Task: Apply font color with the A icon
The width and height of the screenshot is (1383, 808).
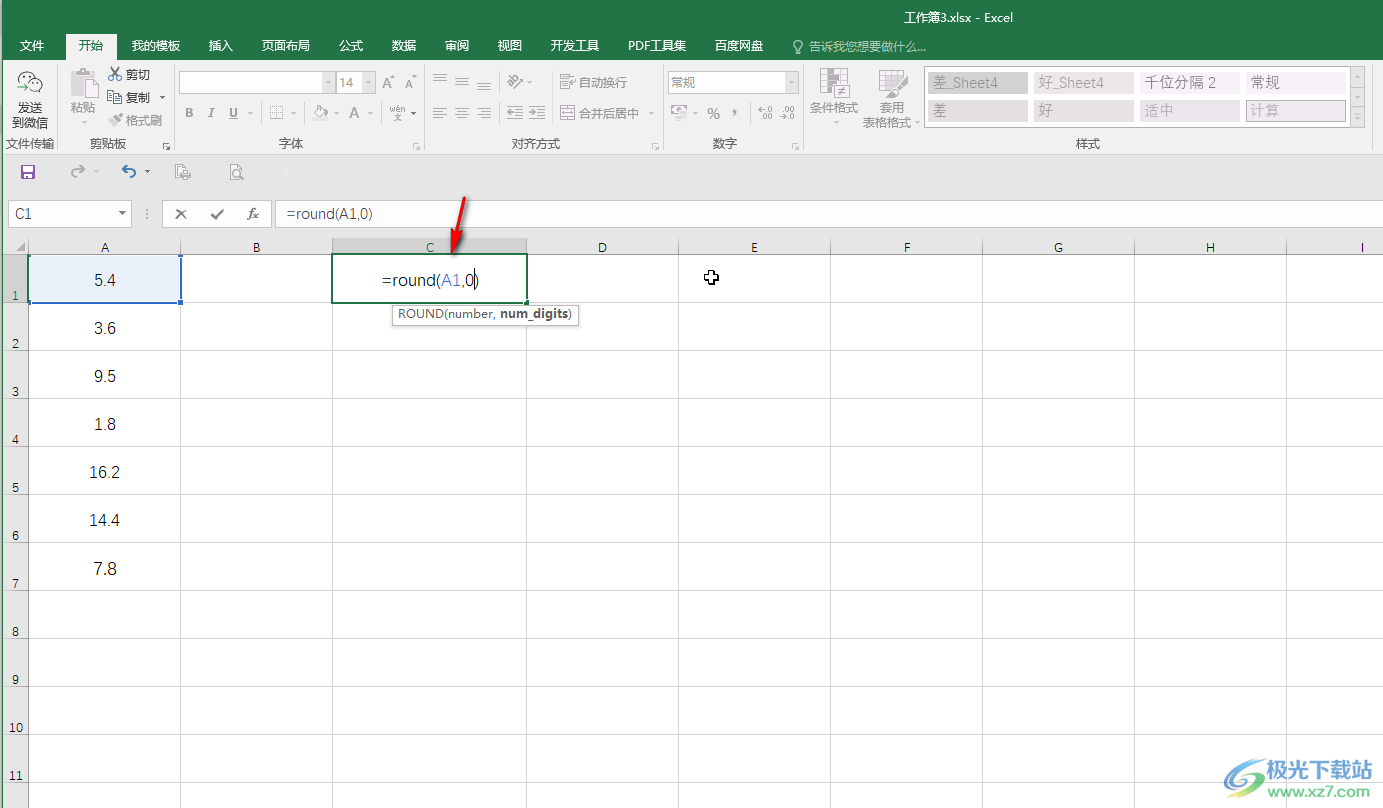Action: coord(354,114)
